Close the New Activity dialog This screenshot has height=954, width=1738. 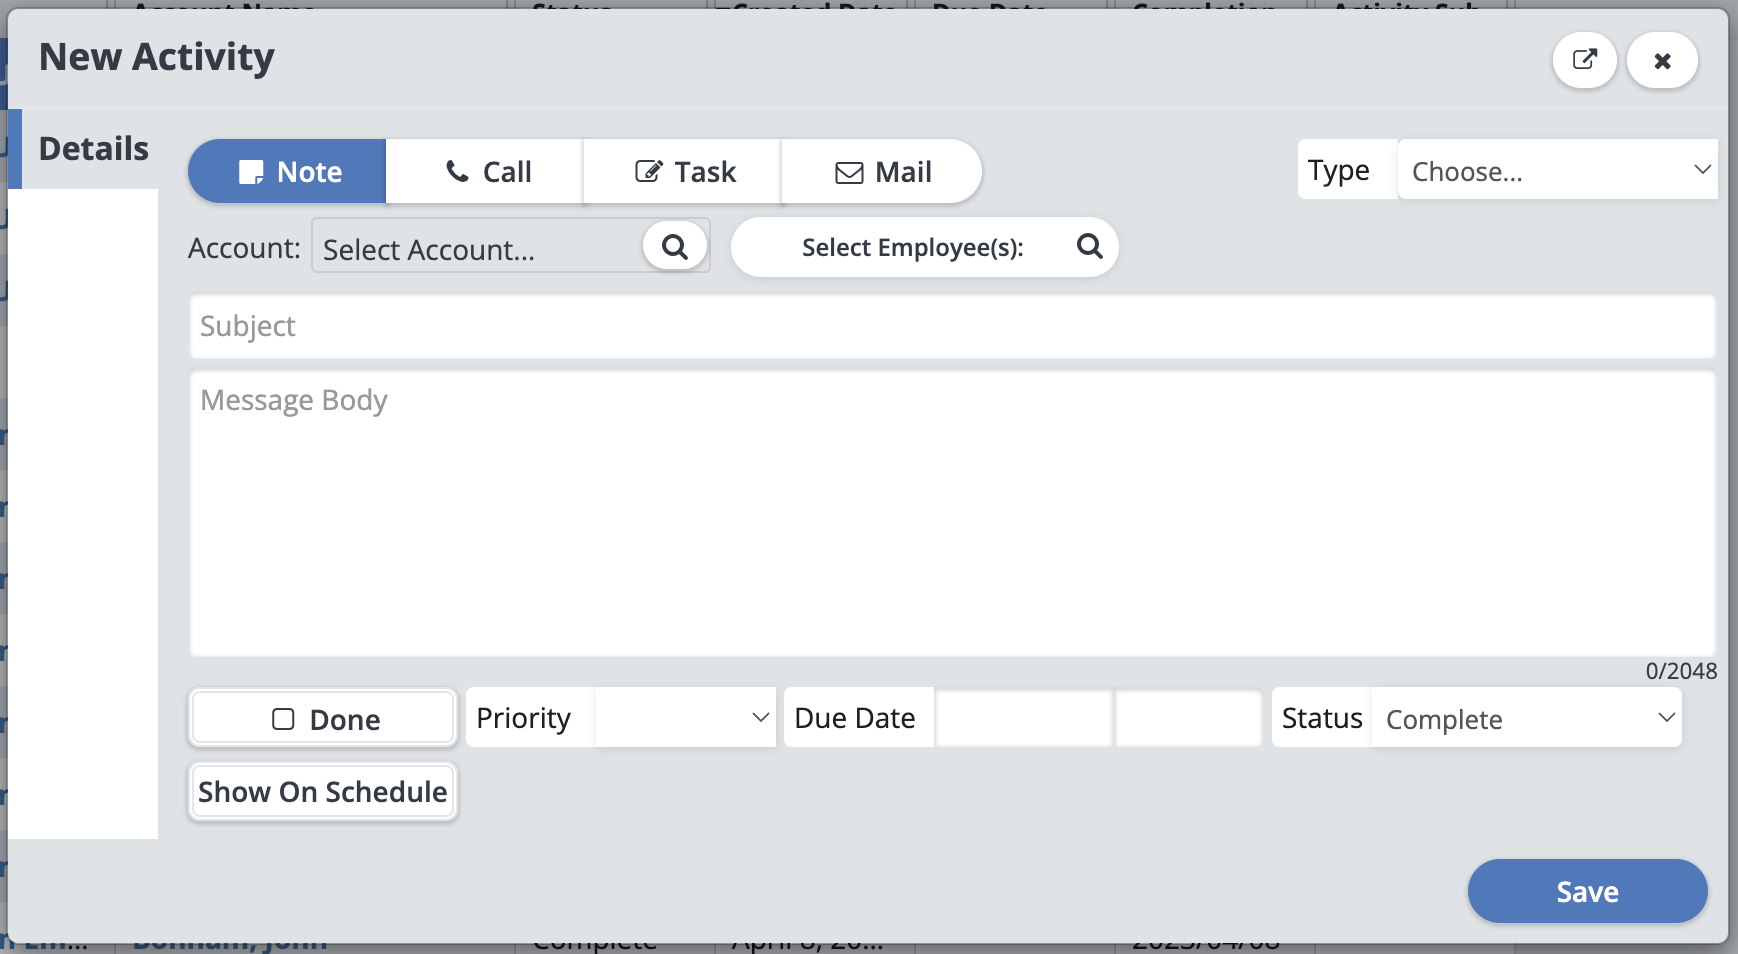click(x=1662, y=61)
